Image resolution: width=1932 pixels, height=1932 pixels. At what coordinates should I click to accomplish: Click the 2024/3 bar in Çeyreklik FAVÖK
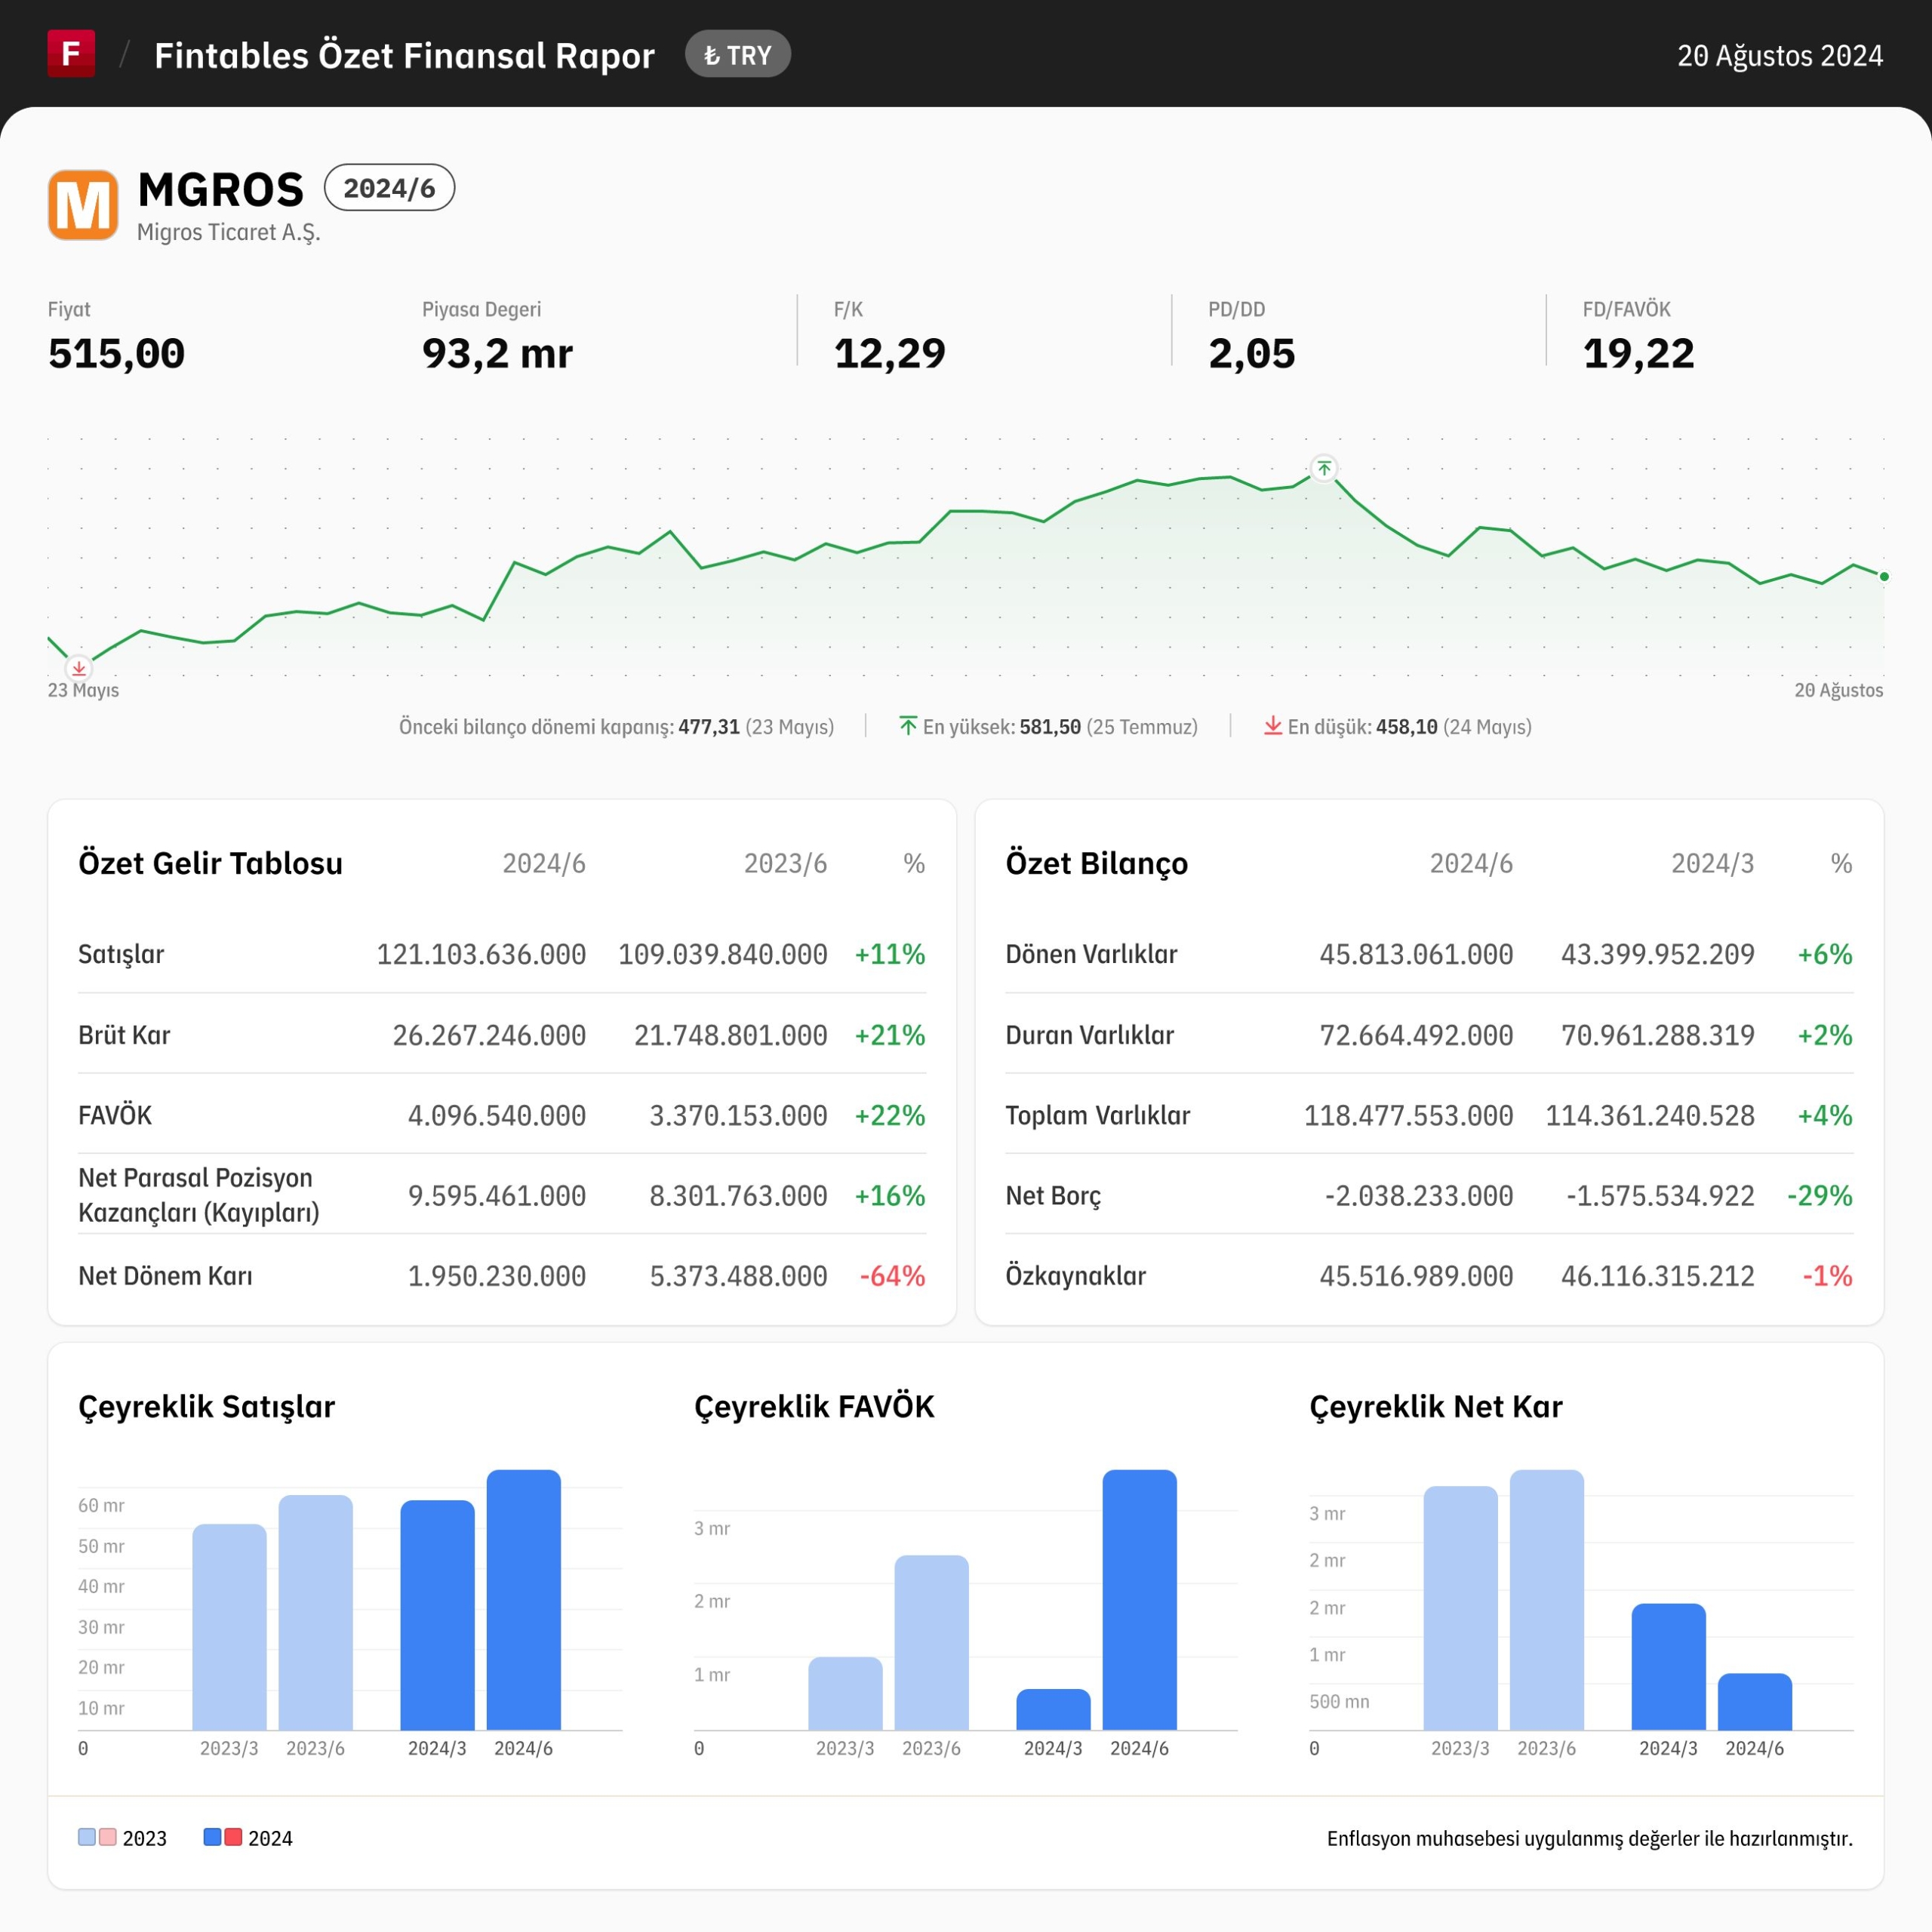pos(1053,1710)
